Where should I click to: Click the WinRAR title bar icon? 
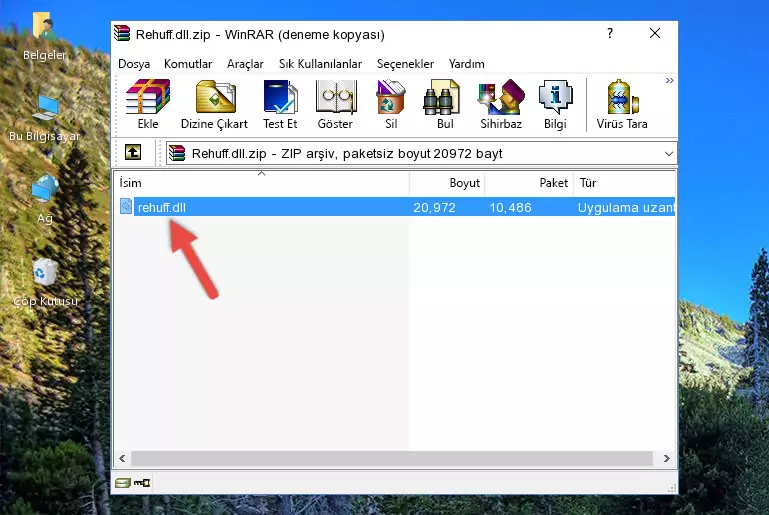tap(122, 33)
